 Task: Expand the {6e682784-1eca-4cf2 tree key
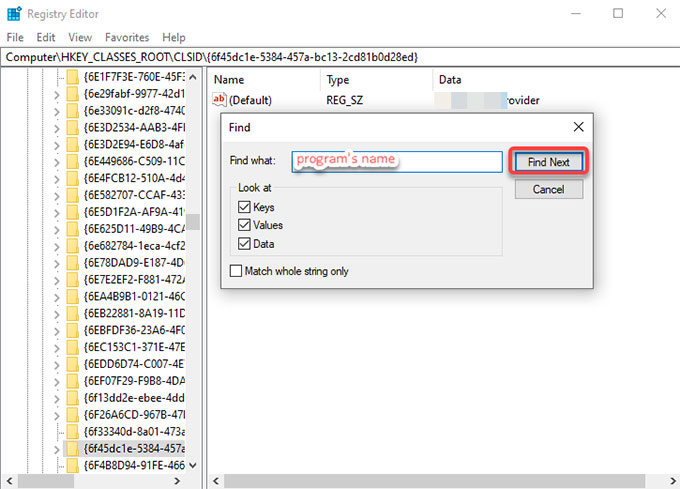56,246
